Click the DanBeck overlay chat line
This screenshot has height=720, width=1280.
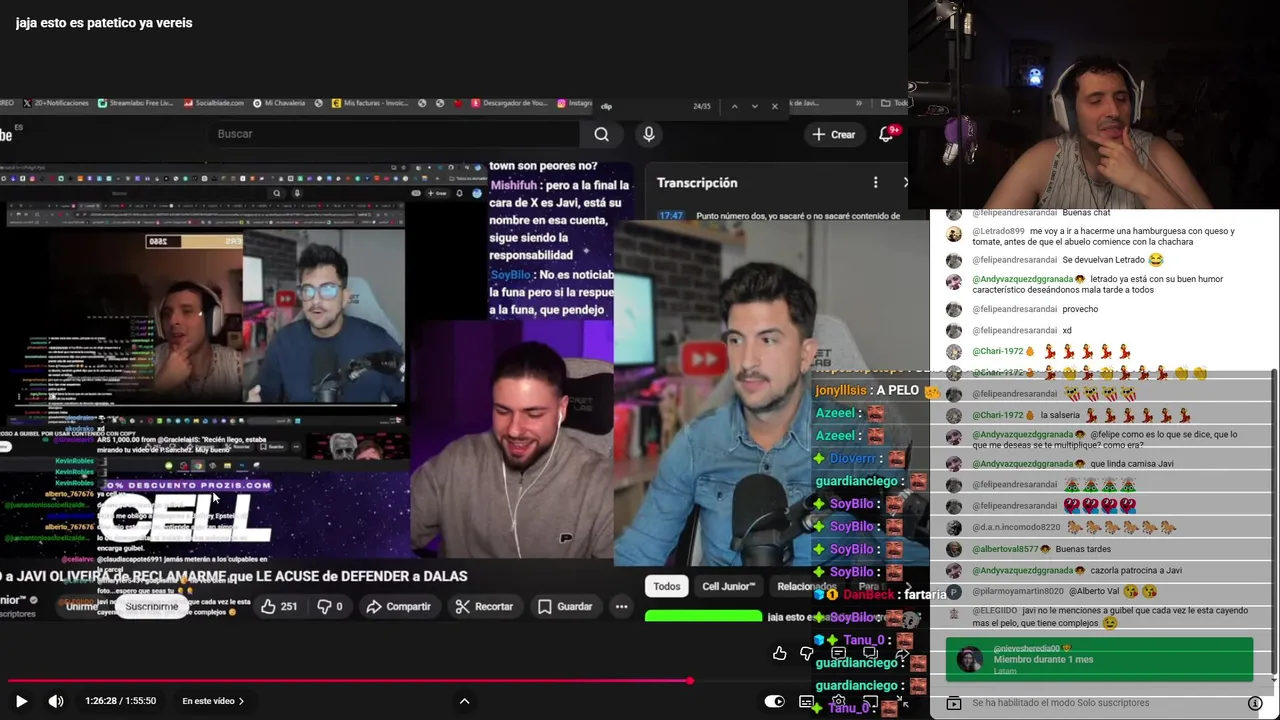pyautogui.click(x=880, y=595)
